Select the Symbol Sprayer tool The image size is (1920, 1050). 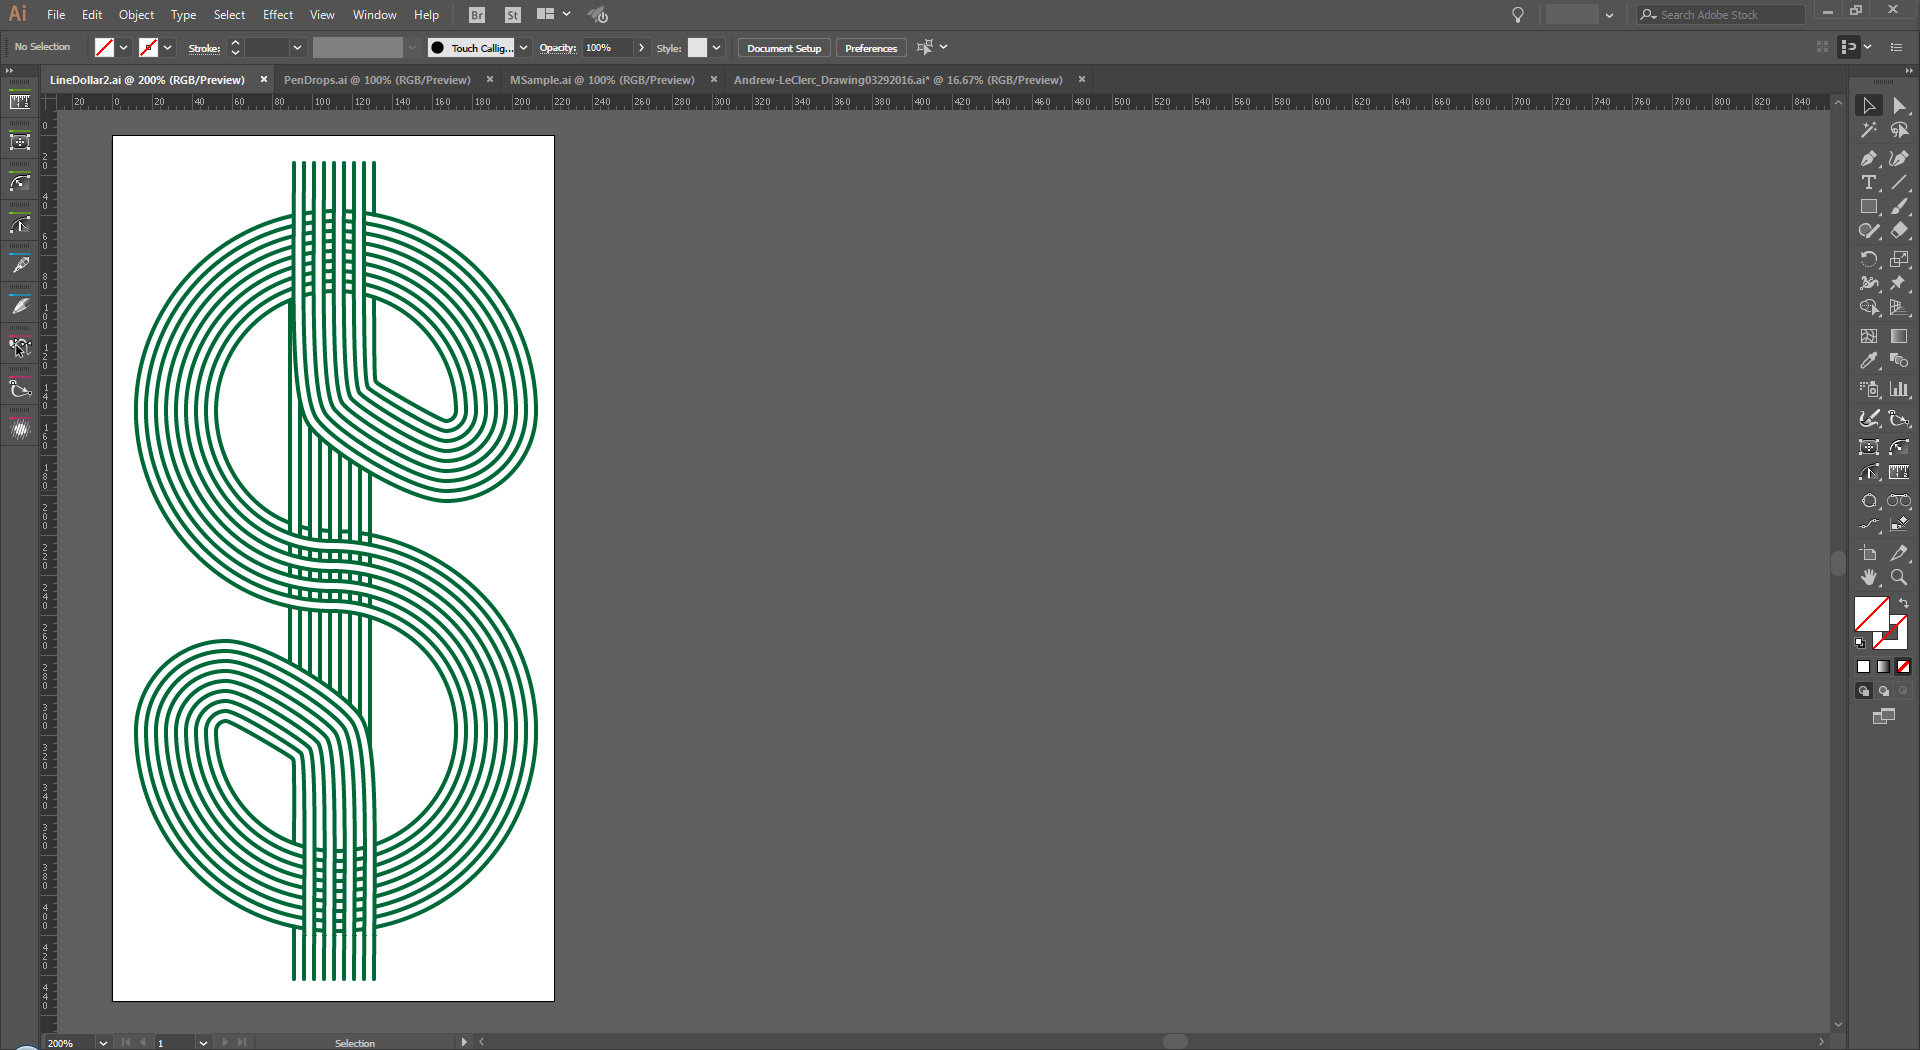(x=1868, y=389)
